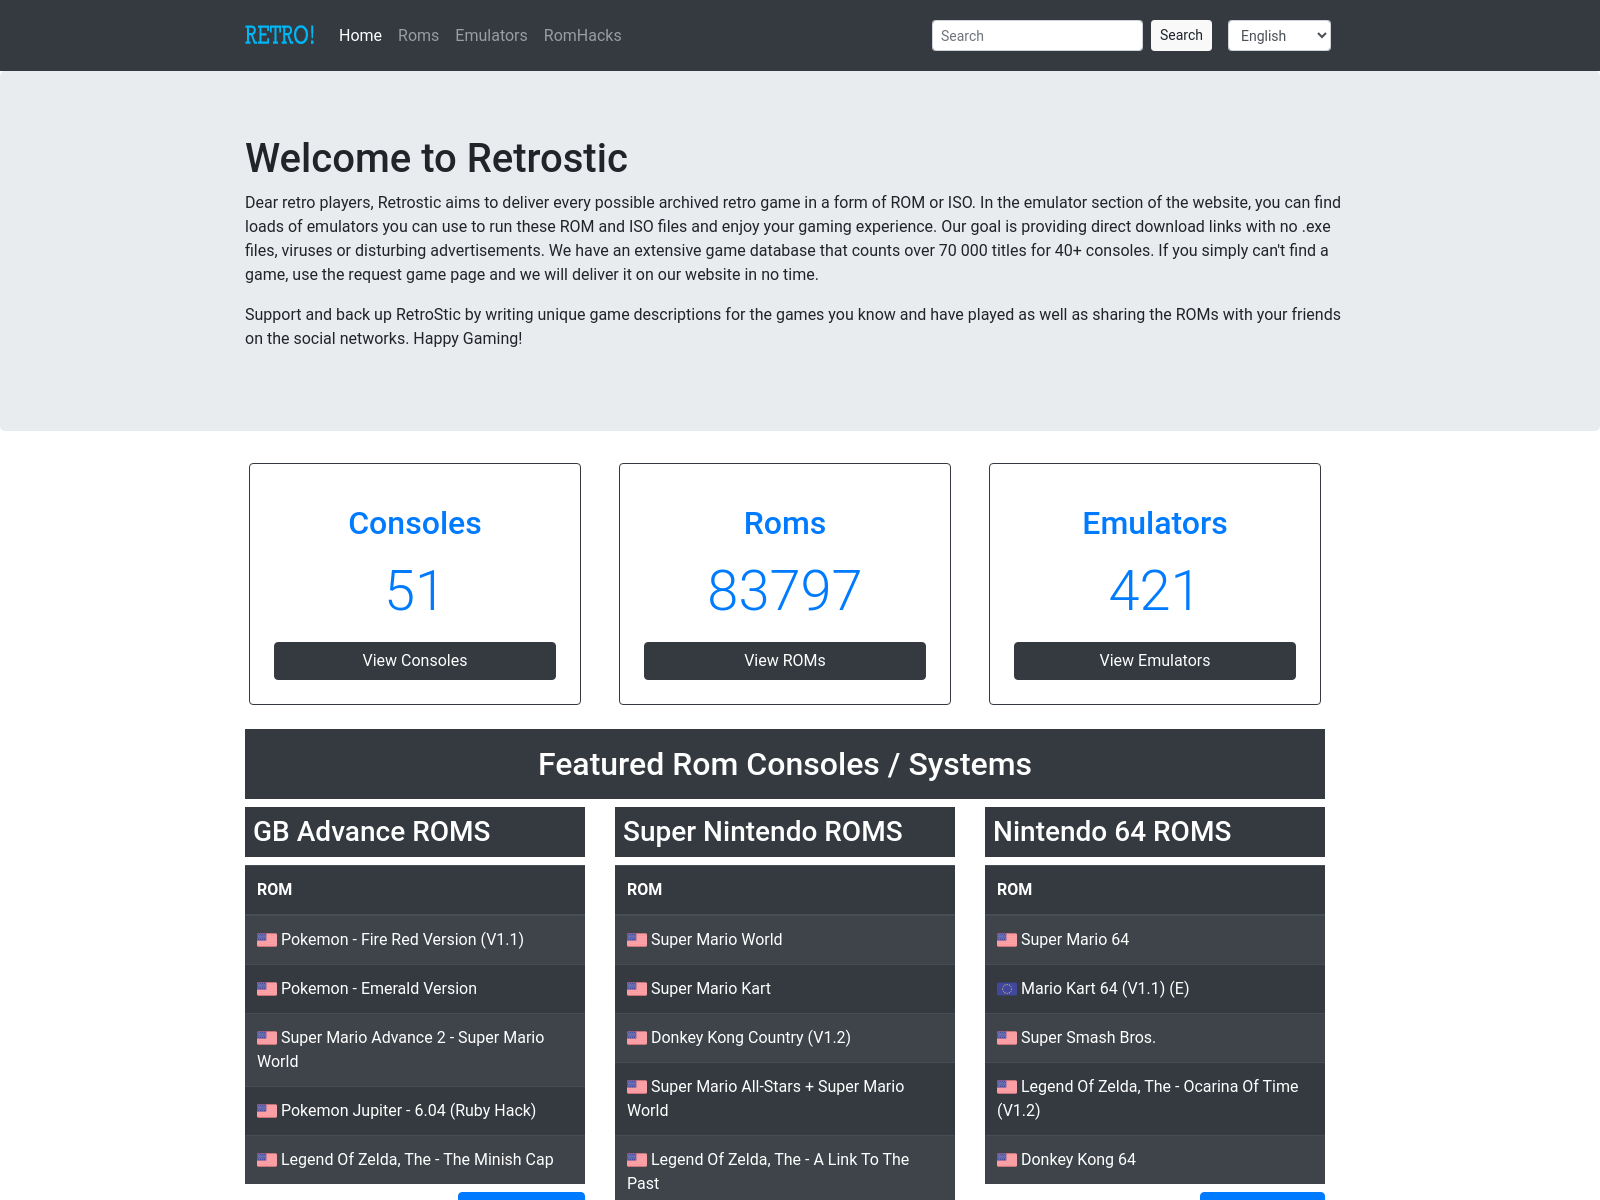Click the emulators count 421

(1154, 591)
